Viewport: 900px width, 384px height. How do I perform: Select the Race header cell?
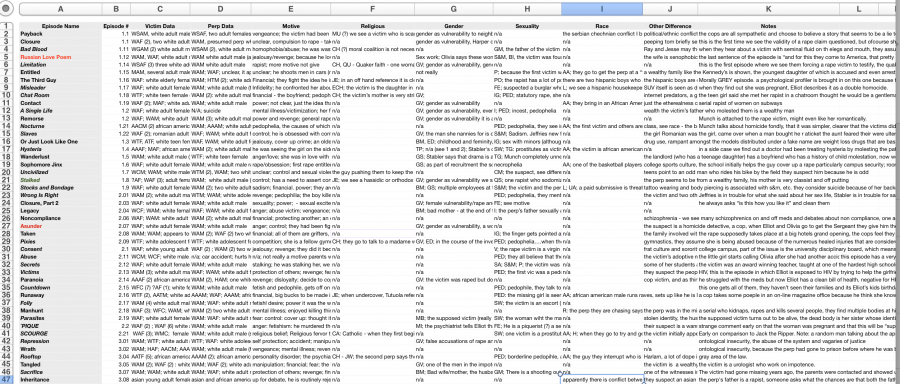tap(602, 26)
